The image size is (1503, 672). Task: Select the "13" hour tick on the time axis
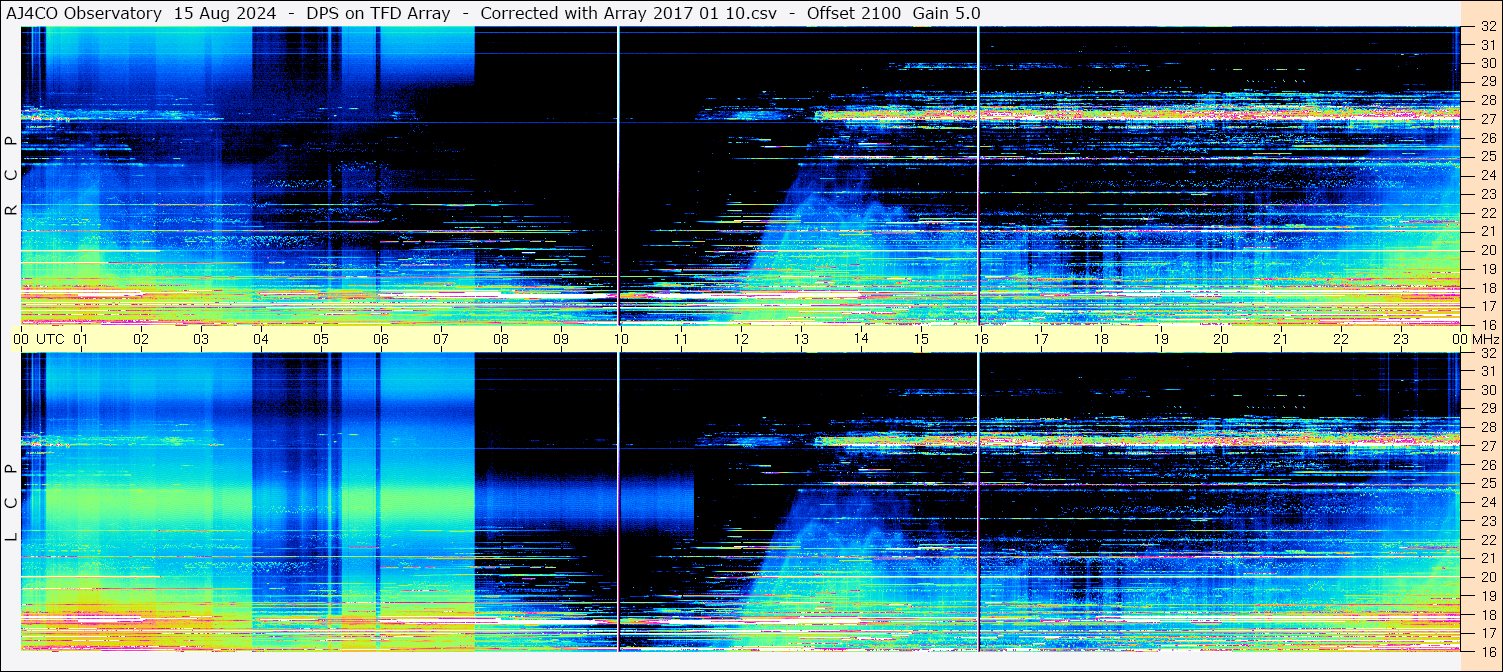(x=801, y=339)
